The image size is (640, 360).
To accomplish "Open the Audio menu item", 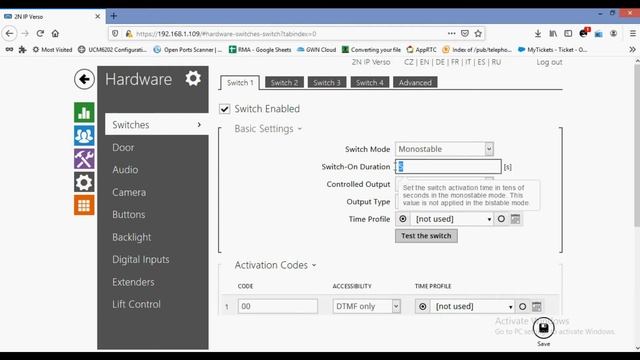I will (125, 170).
